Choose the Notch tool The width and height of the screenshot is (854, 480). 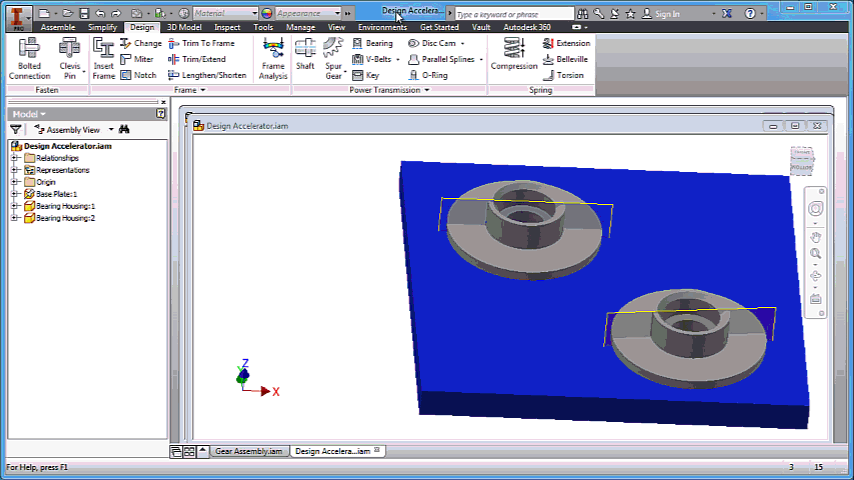(x=138, y=75)
